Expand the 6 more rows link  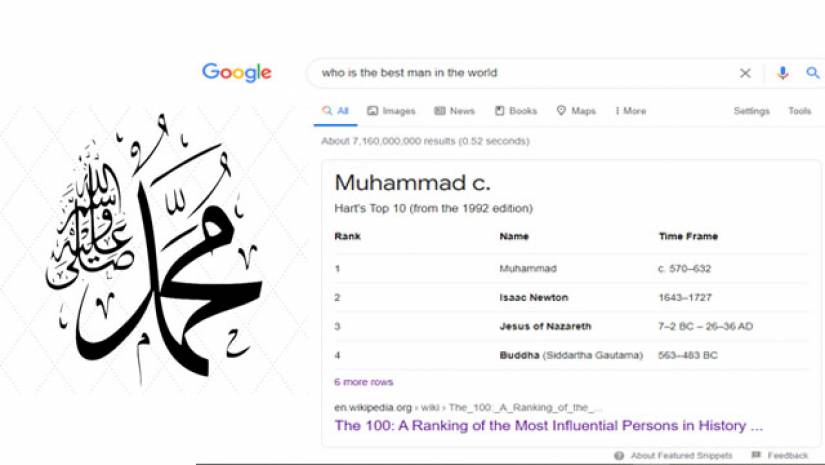pos(364,382)
